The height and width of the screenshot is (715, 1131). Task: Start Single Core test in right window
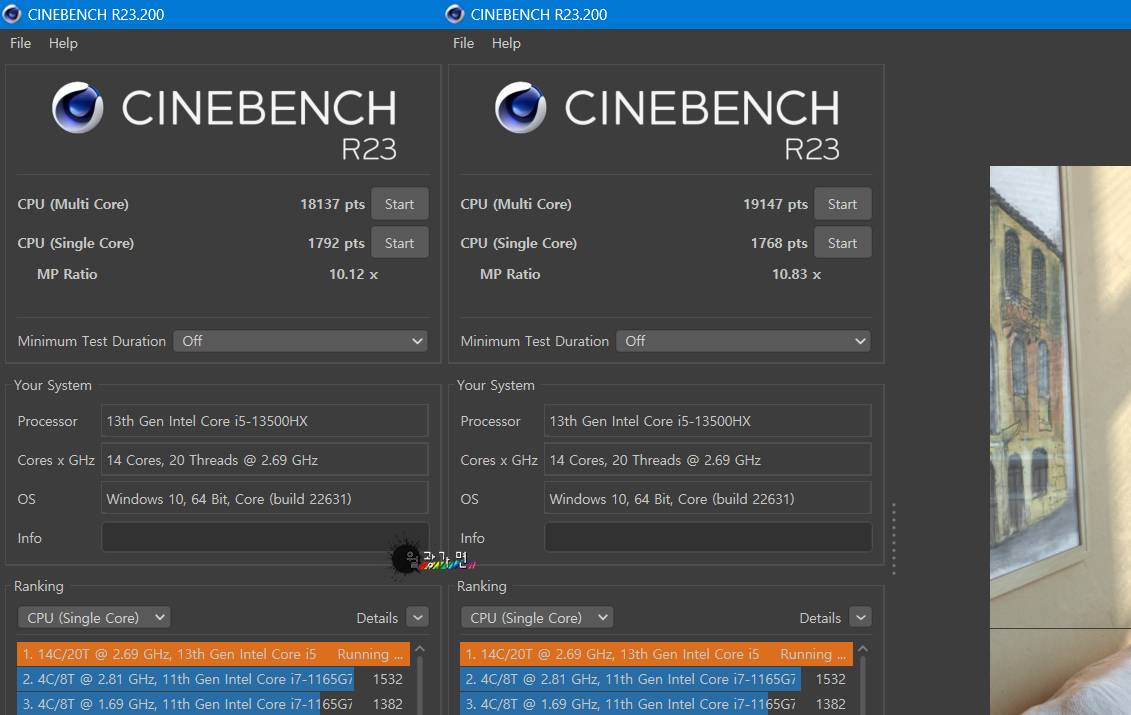coord(842,243)
